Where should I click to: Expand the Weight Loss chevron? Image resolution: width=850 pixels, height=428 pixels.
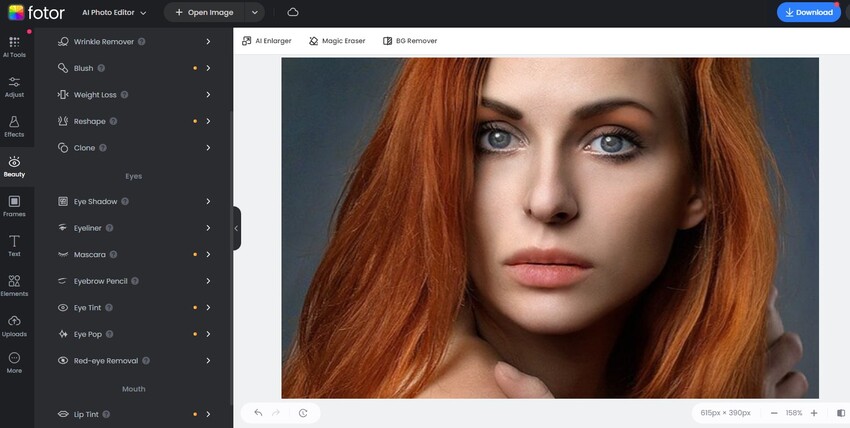208,95
